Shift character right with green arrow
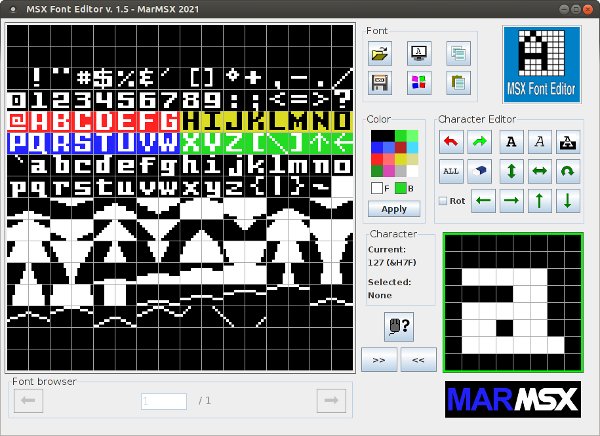This screenshot has height=436, width=600. (511, 201)
